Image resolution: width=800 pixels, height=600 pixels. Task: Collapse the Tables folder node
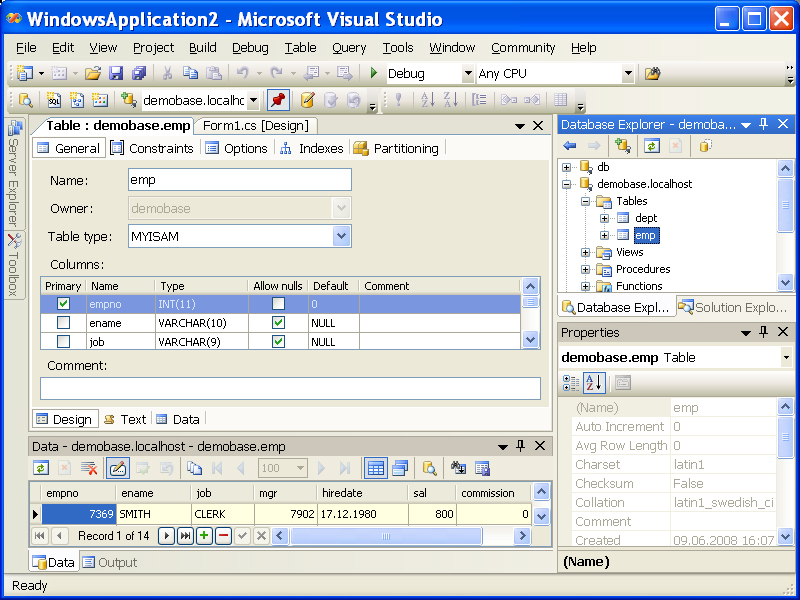coord(585,201)
